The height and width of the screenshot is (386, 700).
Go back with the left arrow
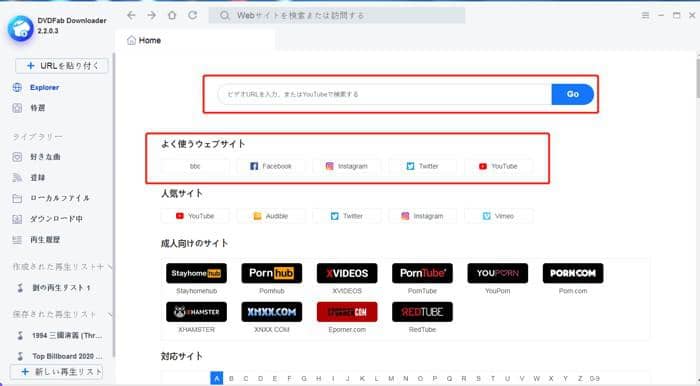[x=131, y=15]
